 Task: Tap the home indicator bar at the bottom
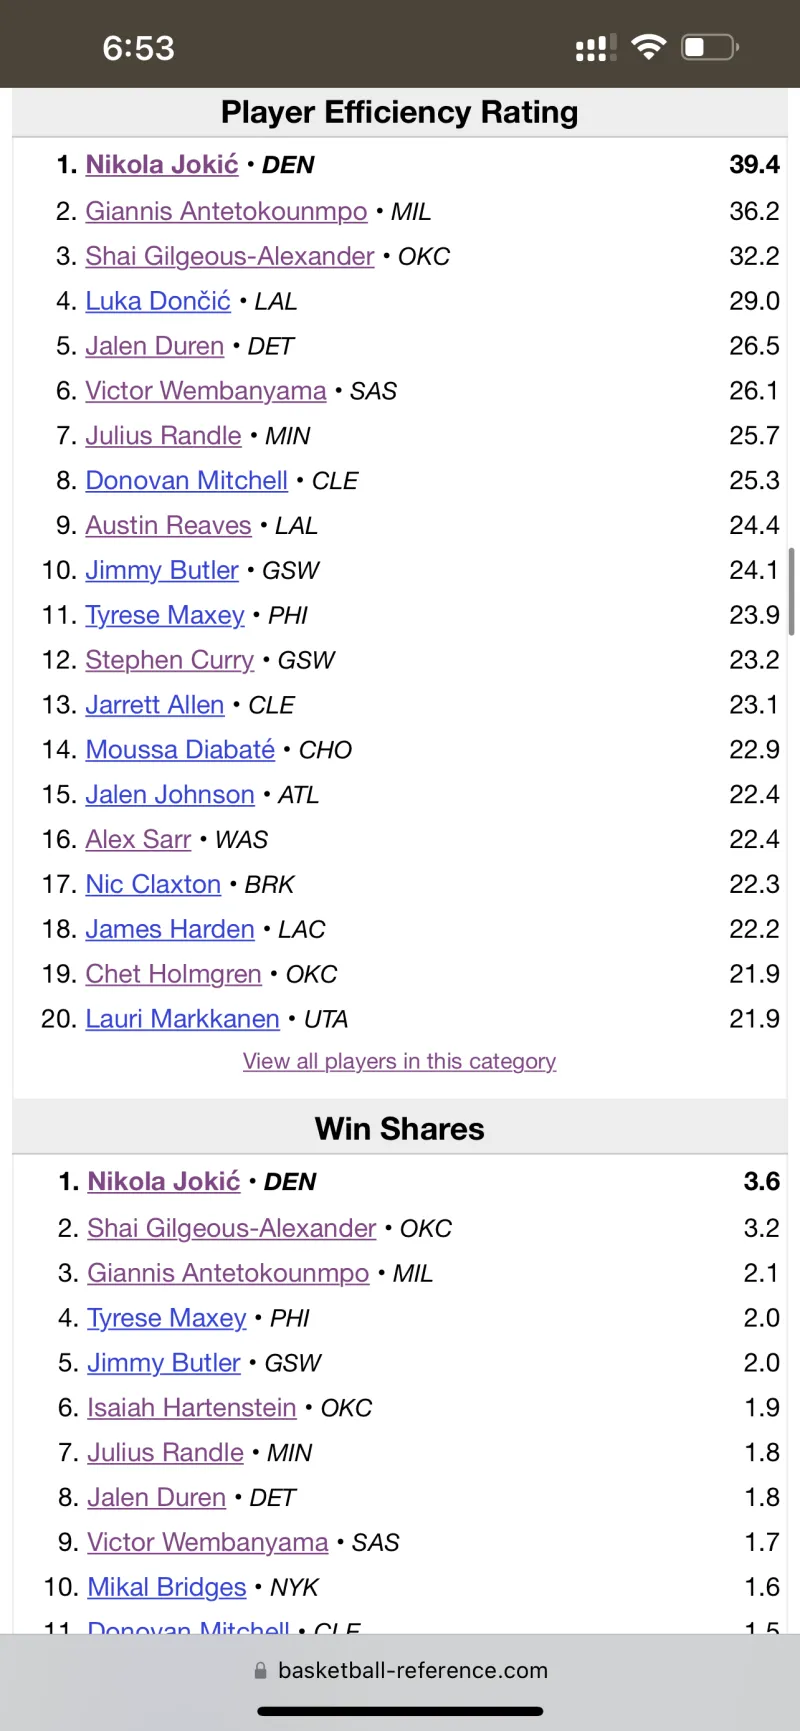pos(400,1711)
